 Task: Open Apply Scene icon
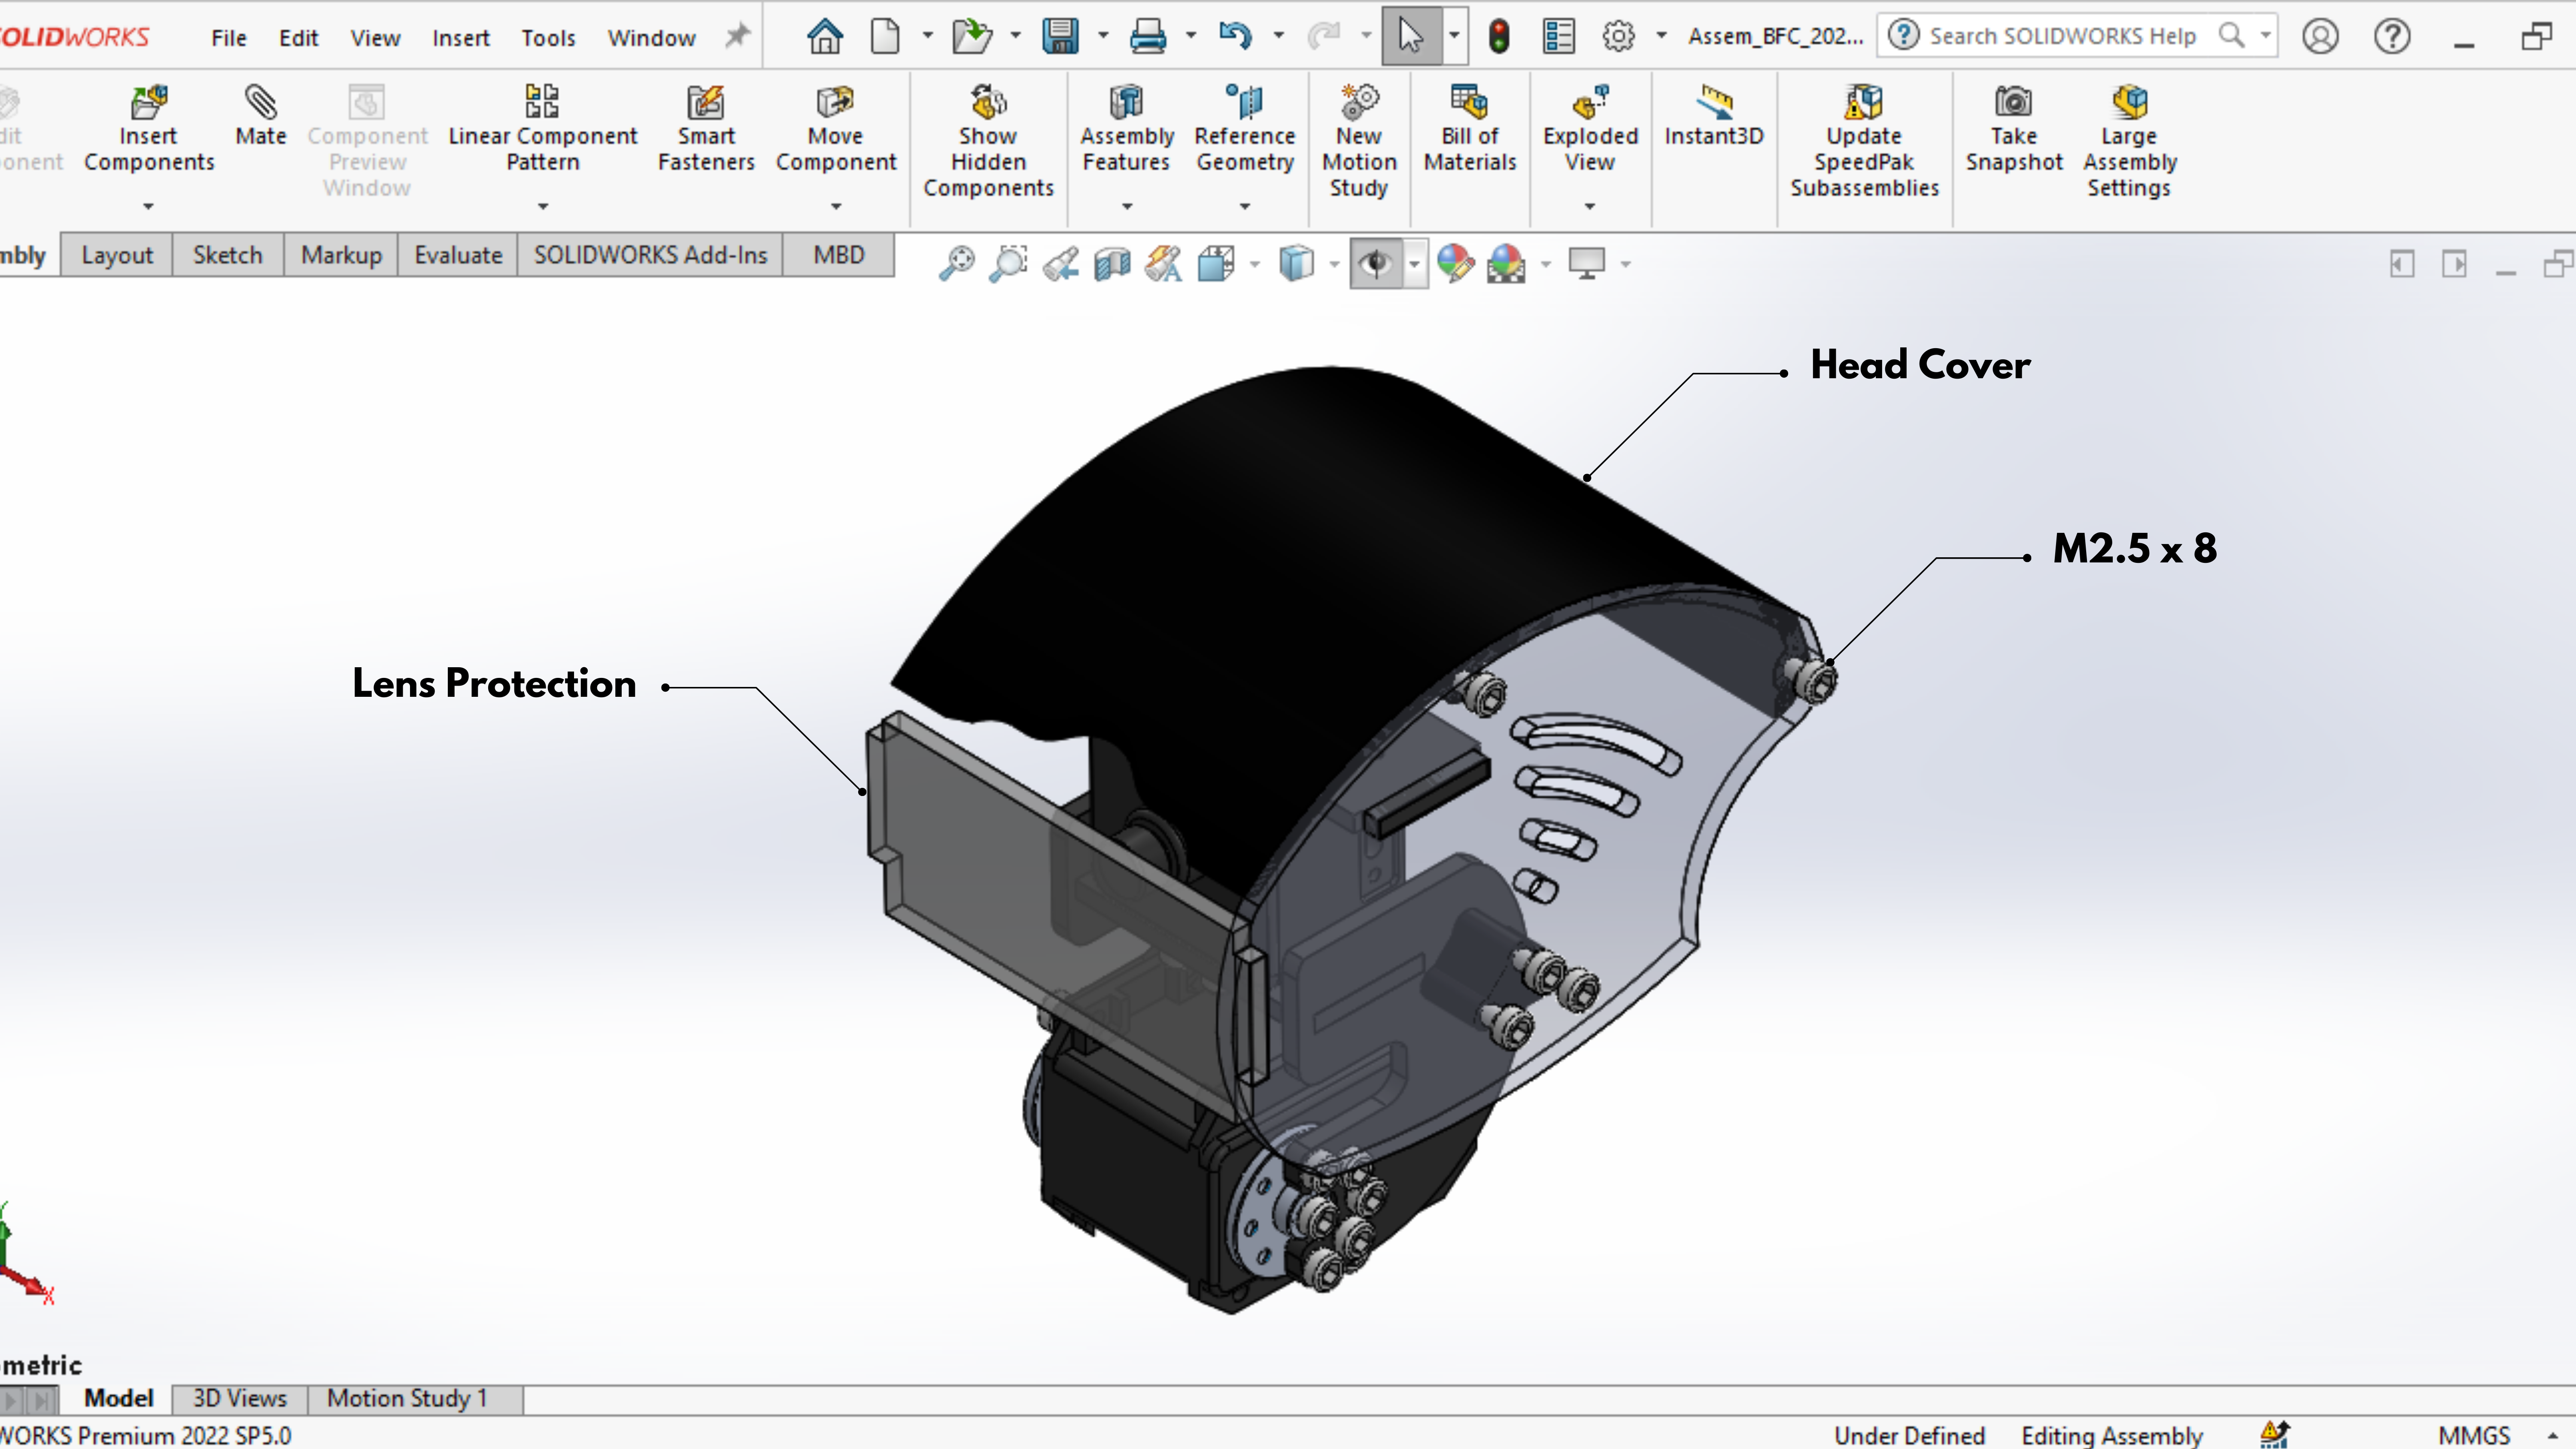1506,264
